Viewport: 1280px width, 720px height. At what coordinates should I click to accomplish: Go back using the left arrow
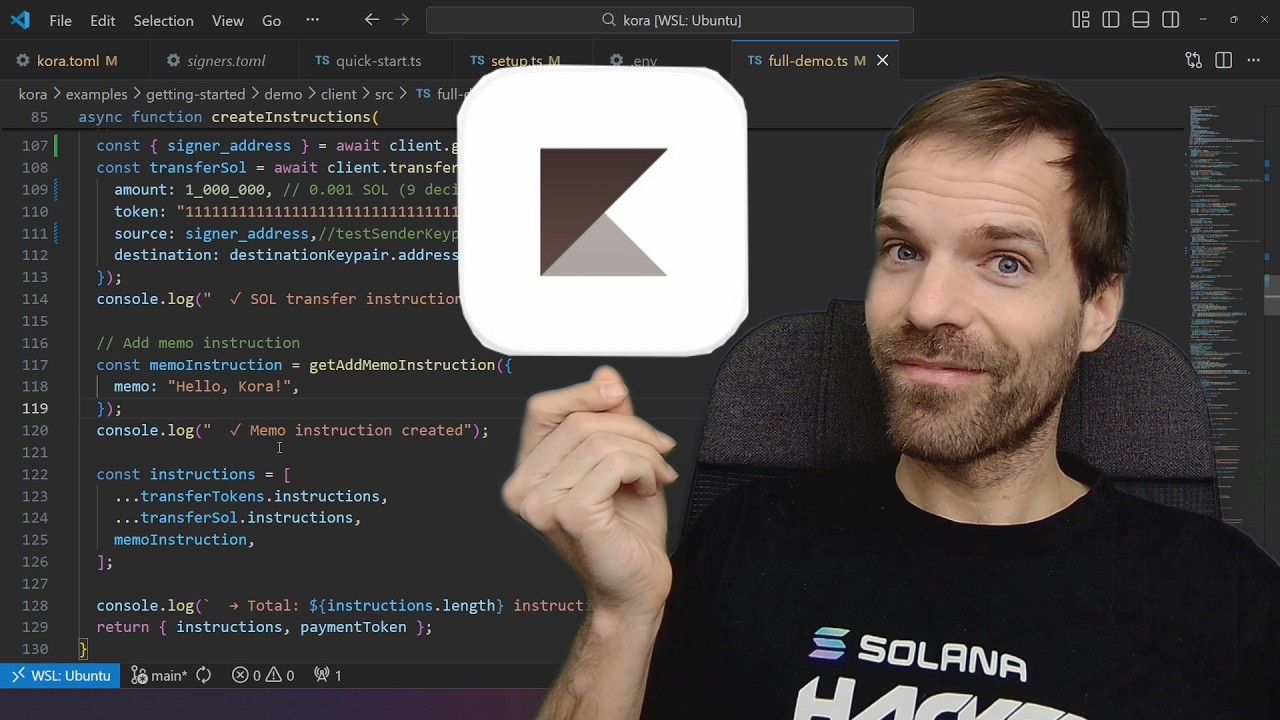coord(372,20)
